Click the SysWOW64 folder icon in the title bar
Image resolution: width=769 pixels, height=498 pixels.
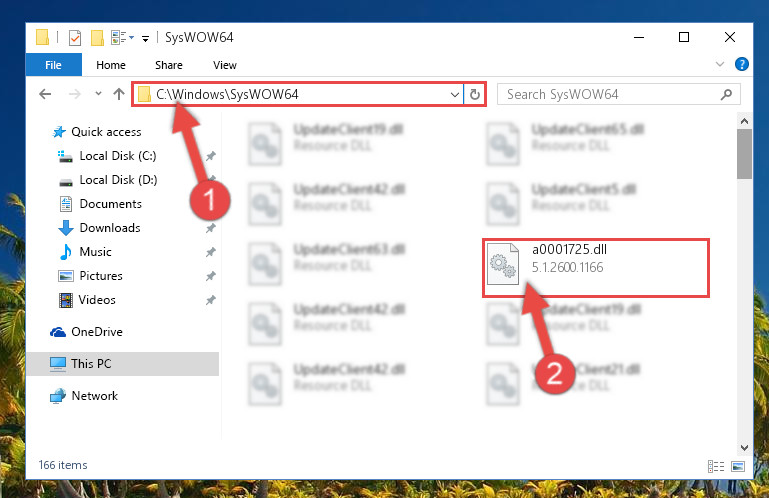(x=43, y=37)
